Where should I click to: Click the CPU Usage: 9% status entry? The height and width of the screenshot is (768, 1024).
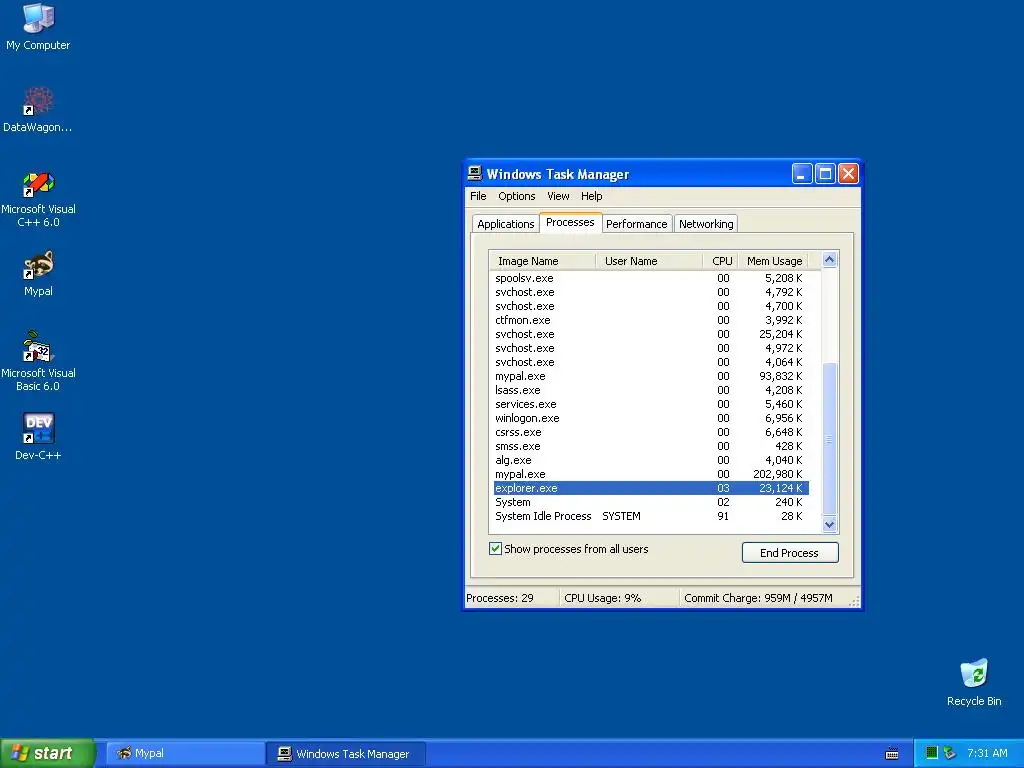pyautogui.click(x=619, y=598)
